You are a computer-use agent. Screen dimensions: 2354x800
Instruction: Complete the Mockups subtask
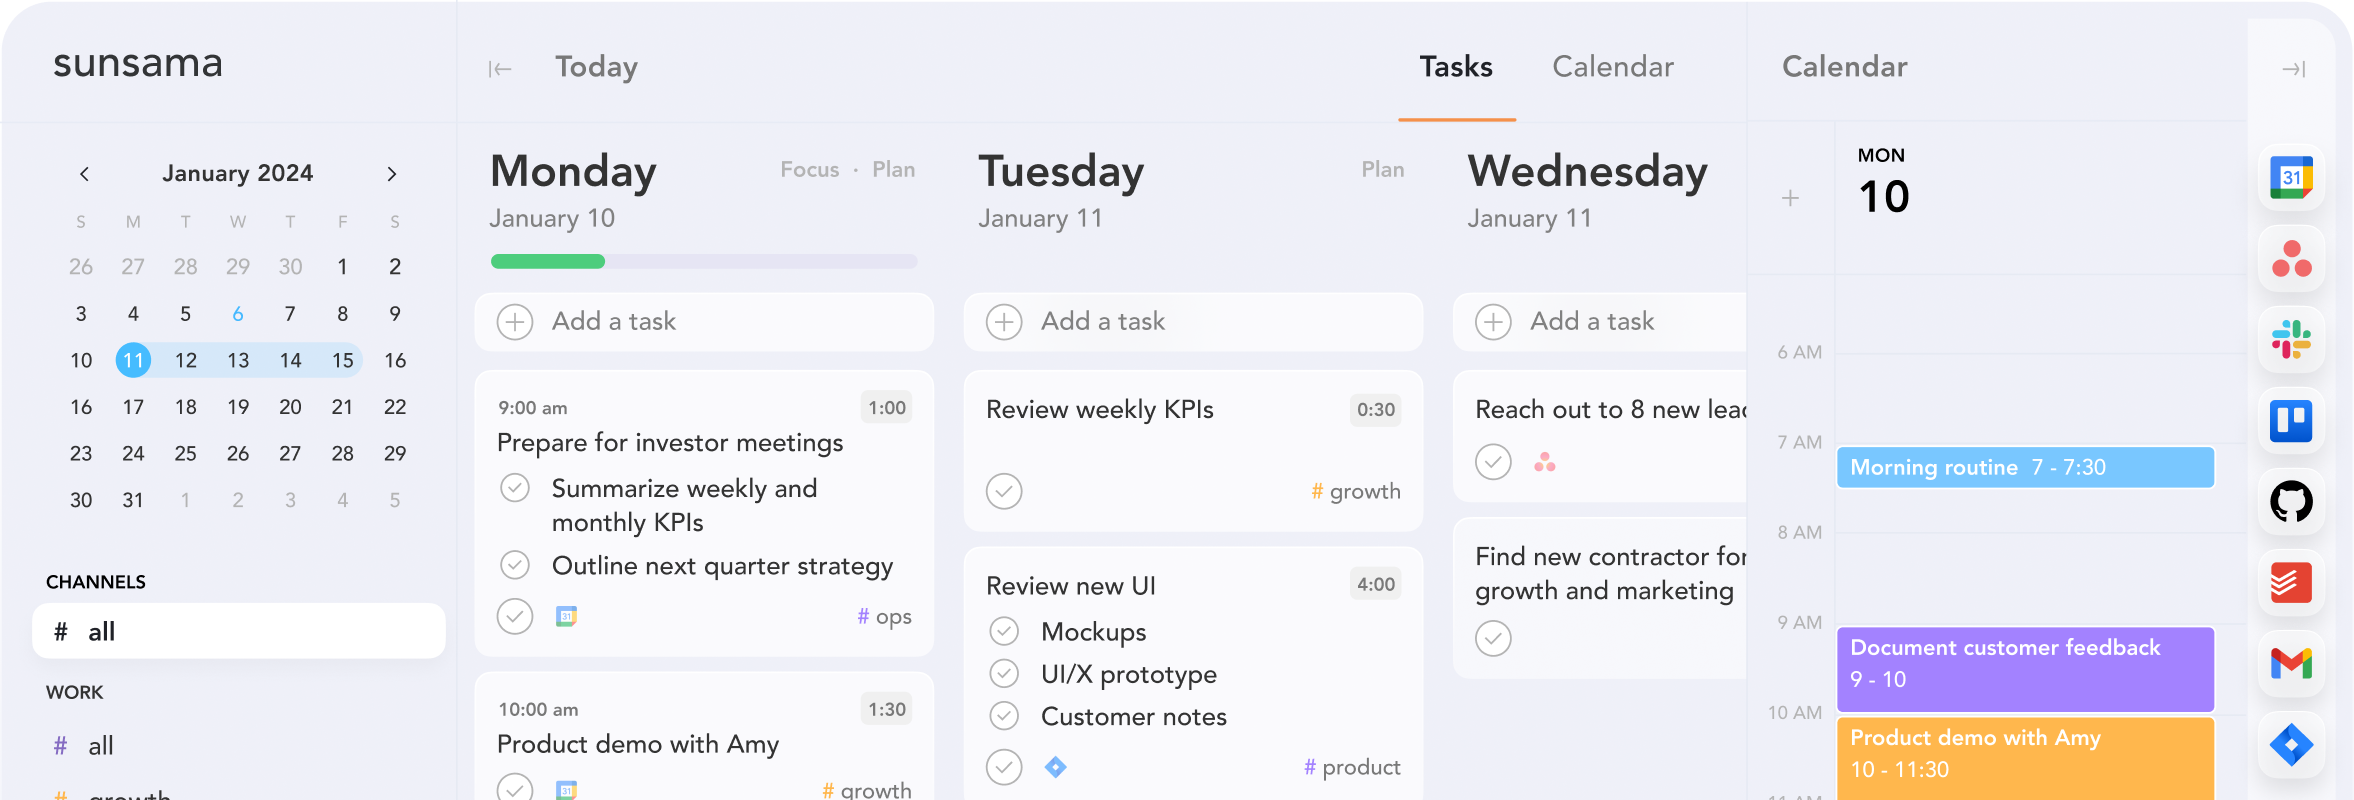coord(1004,631)
